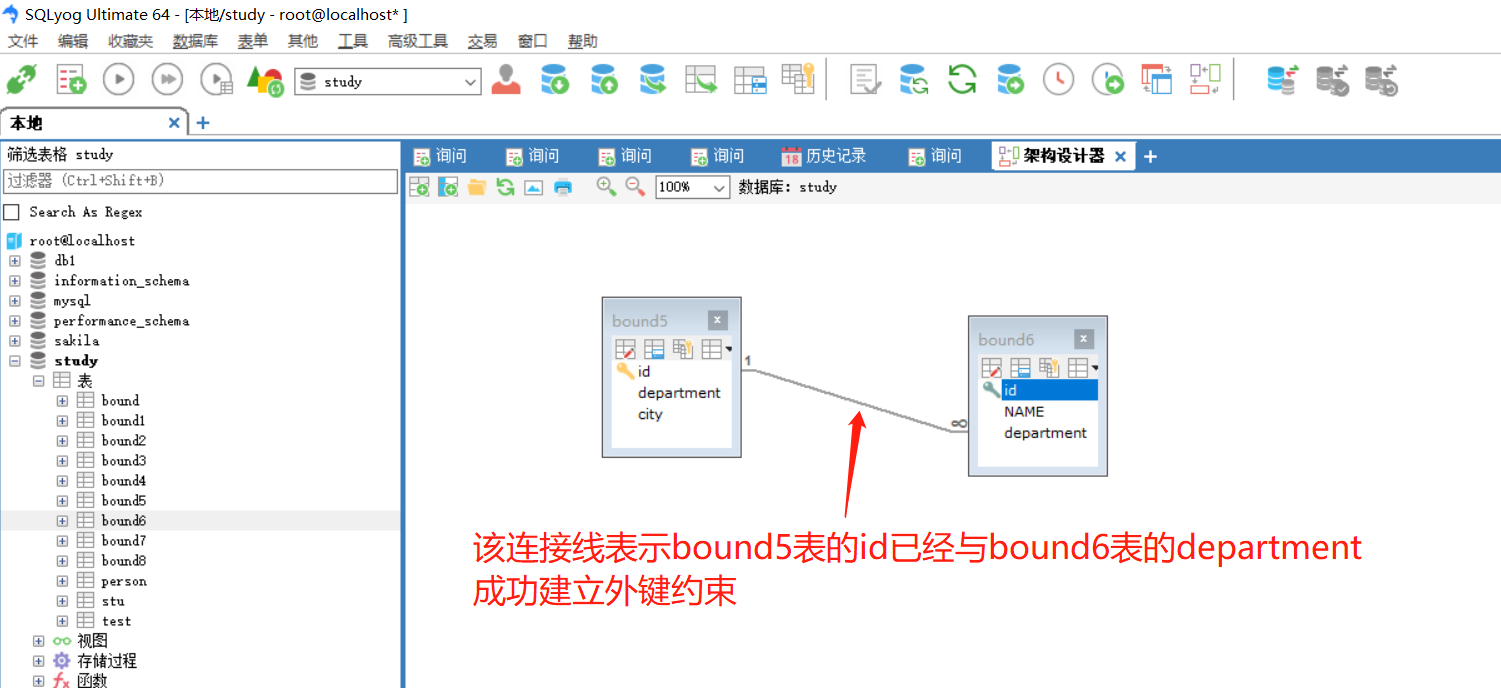
Task: Close the 本地 connection tab
Action: point(174,122)
